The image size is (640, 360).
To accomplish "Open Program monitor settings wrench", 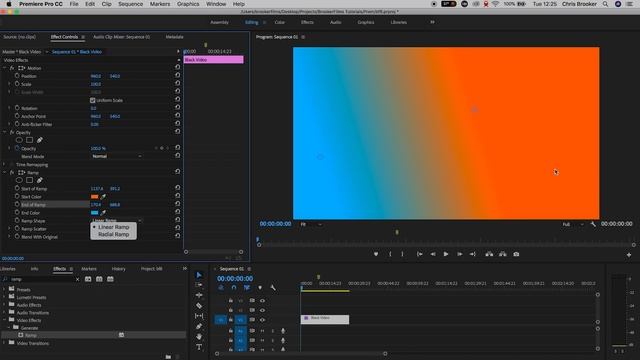I will click(593, 224).
